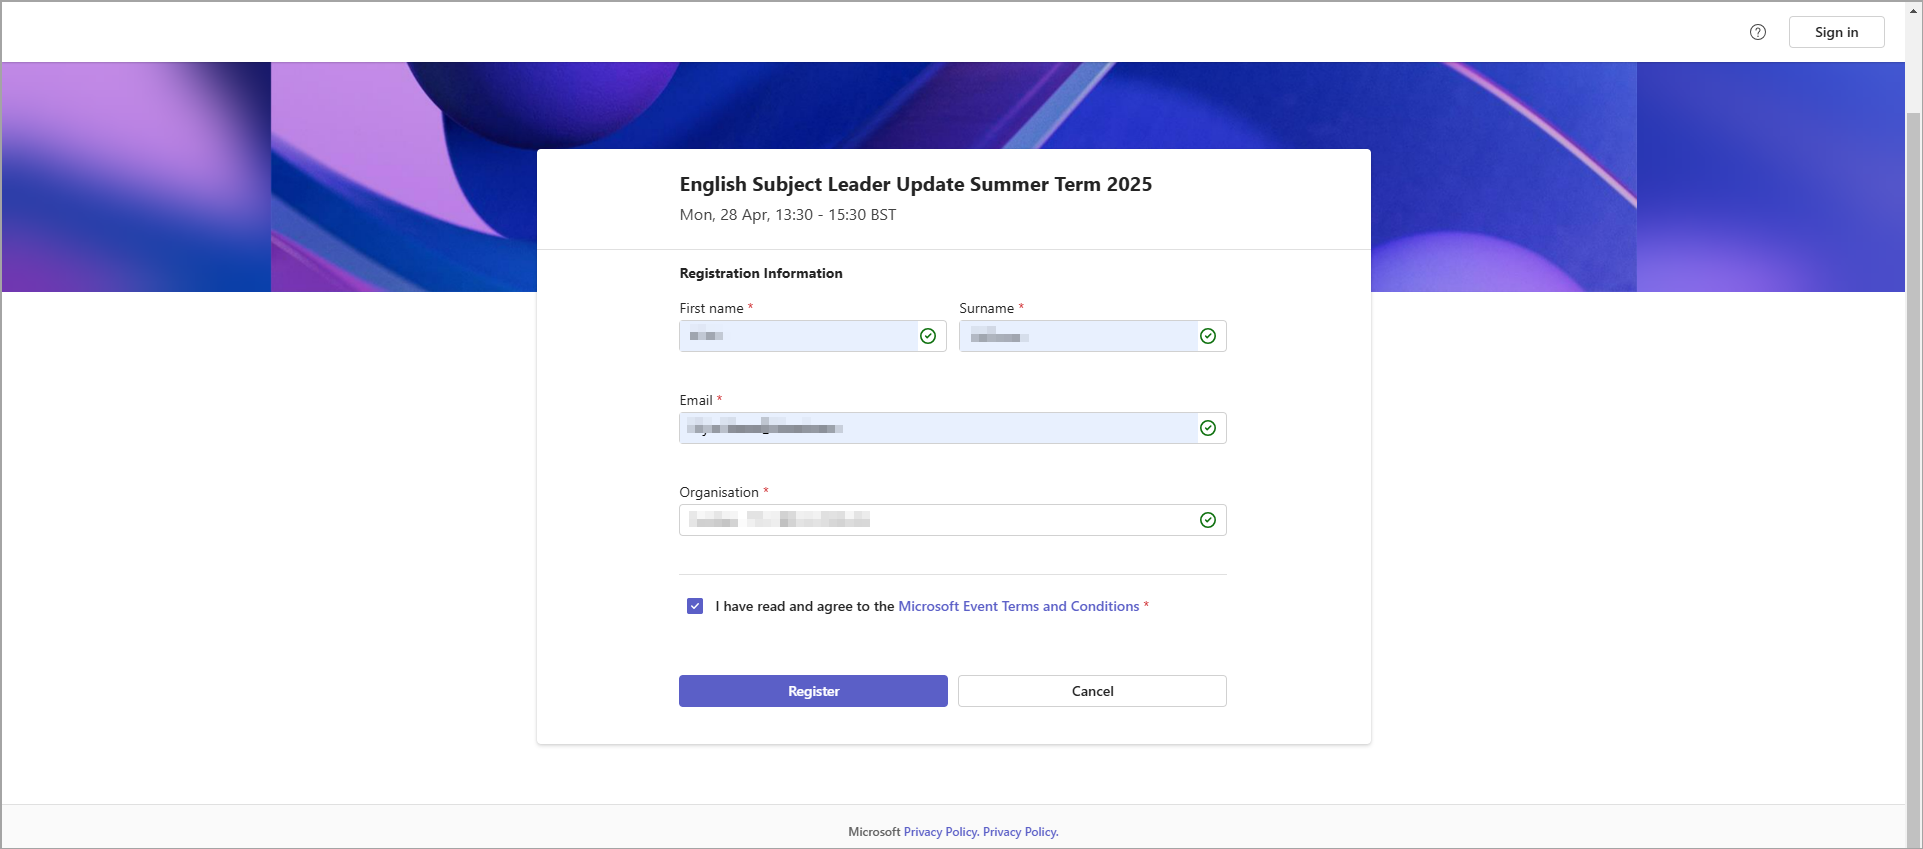
Task: Cancel the registration form
Action: [x=1092, y=691]
